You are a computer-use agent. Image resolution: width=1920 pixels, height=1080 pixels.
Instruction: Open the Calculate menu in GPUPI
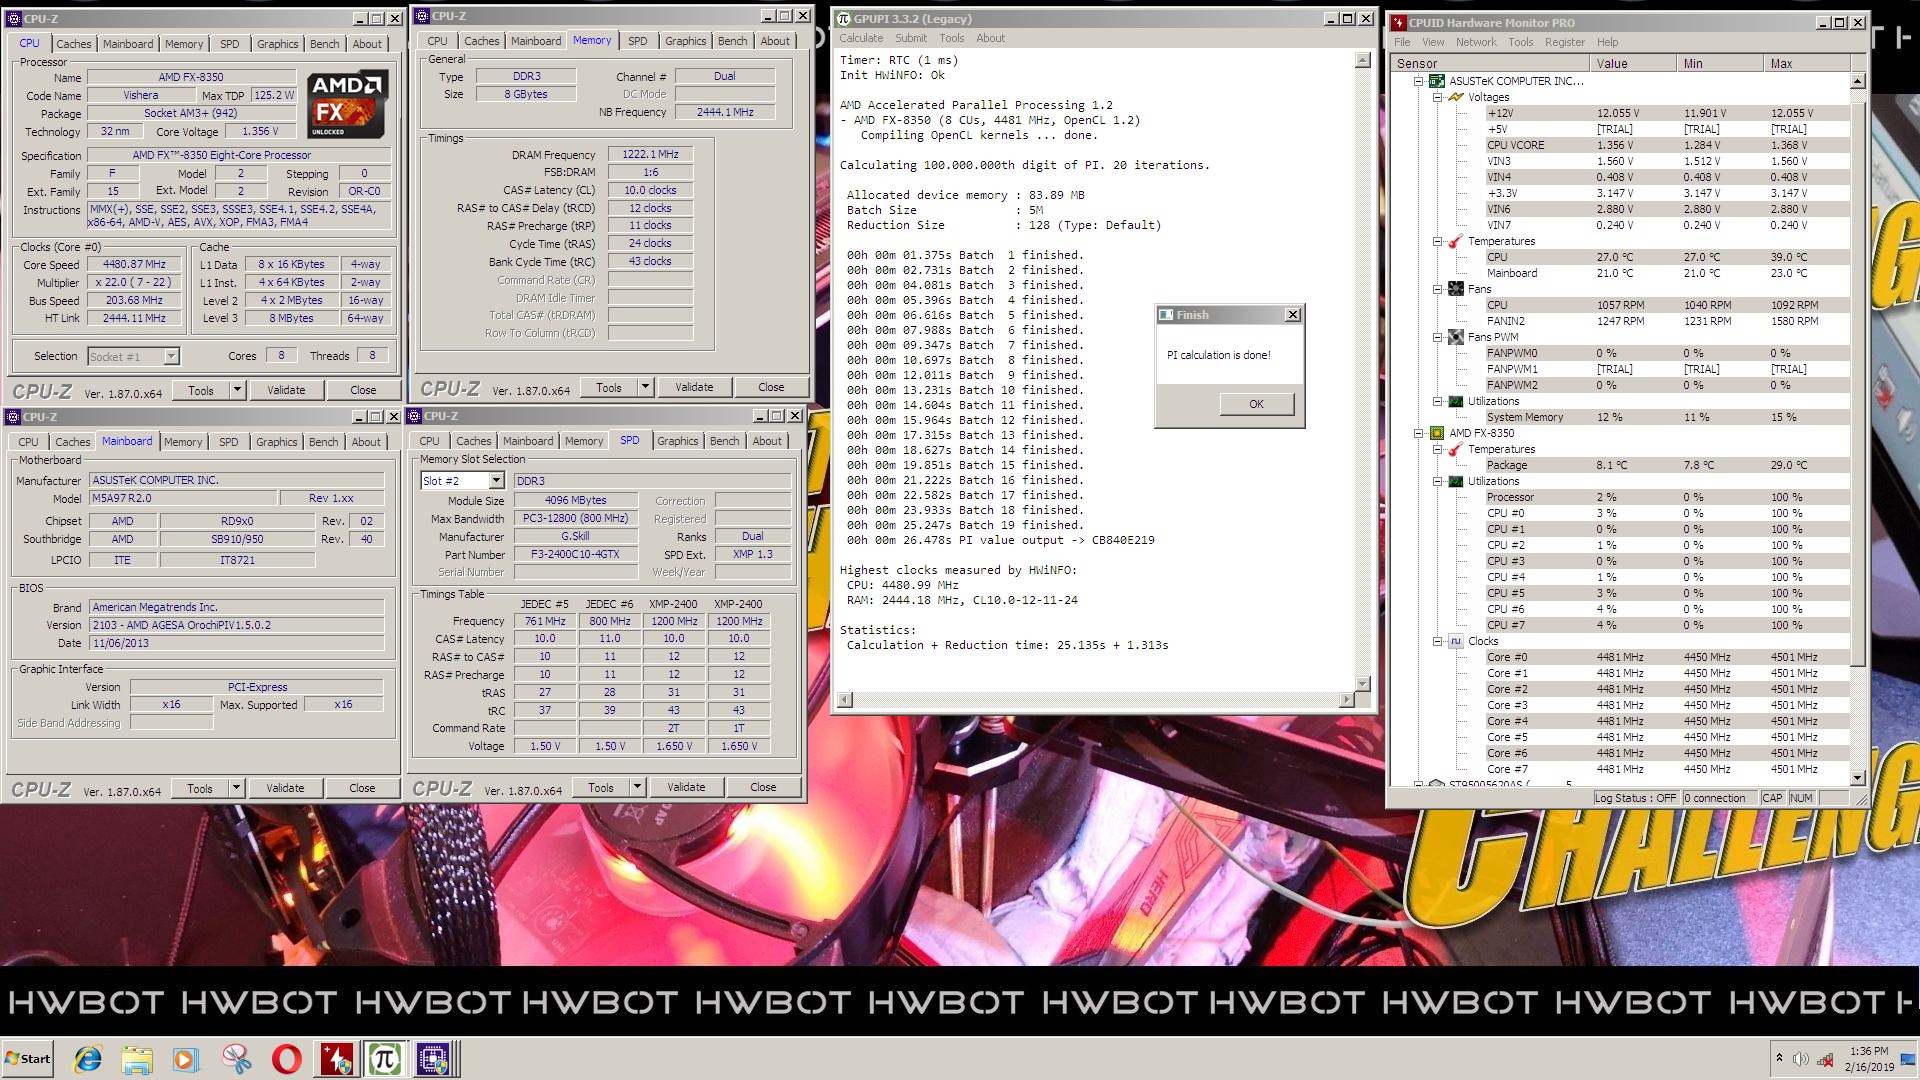(x=861, y=38)
